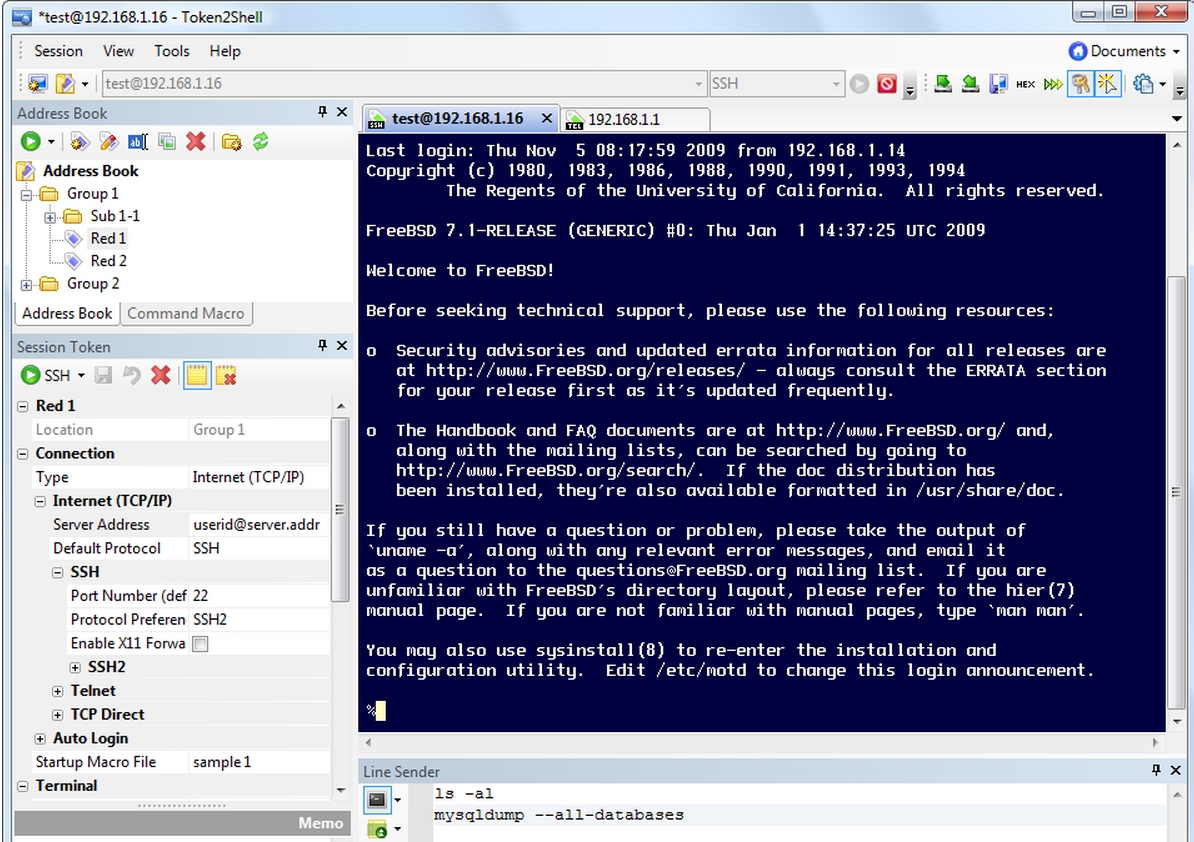
Task: Click the delete memo note icon
Action: (x=226, y=375)
